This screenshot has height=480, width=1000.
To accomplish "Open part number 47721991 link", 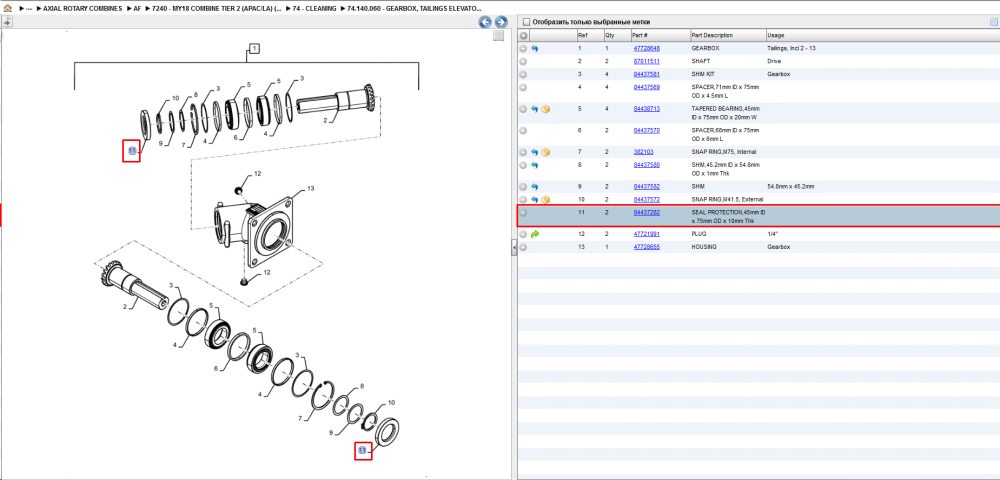I will (646, 234).
